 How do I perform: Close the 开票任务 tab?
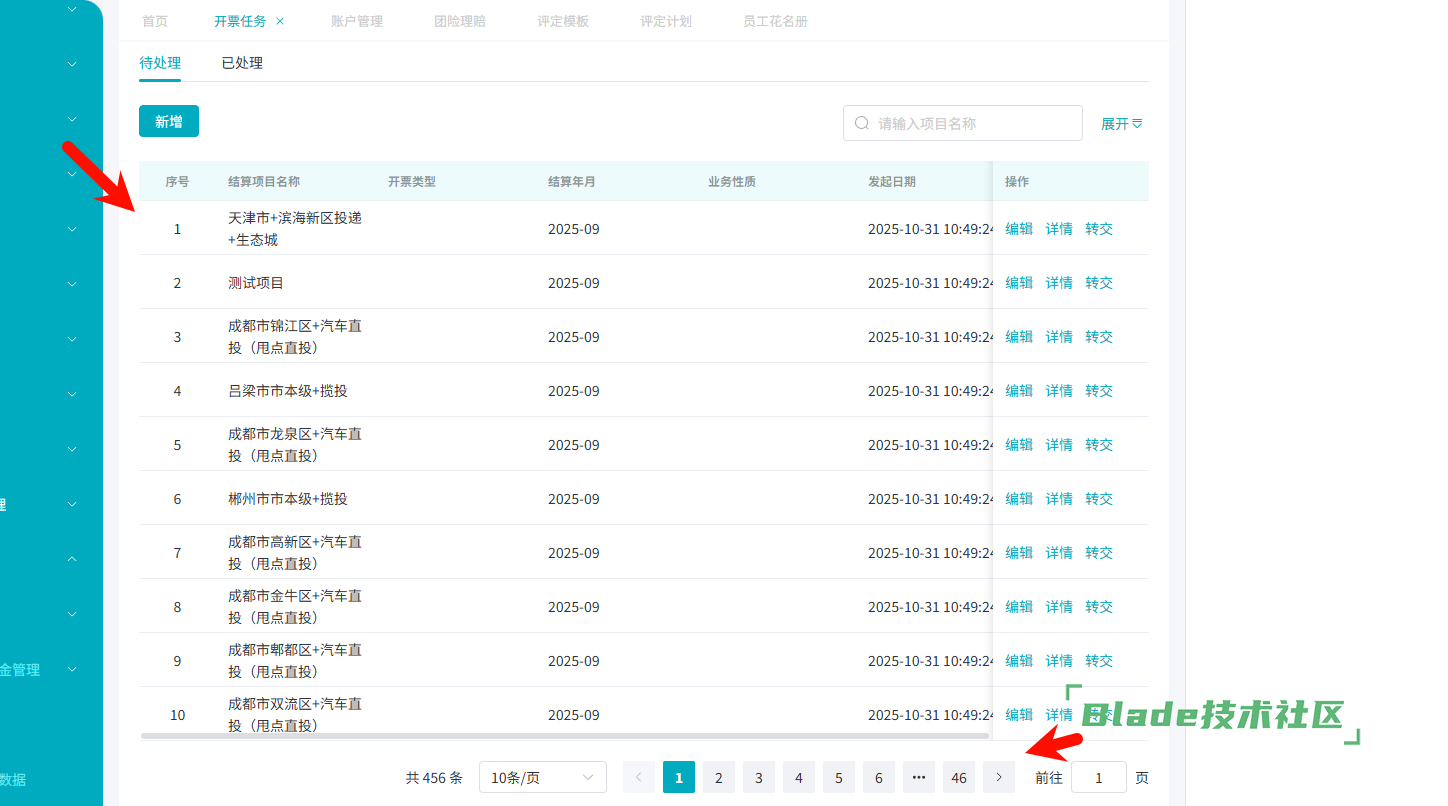click(280, 21)
